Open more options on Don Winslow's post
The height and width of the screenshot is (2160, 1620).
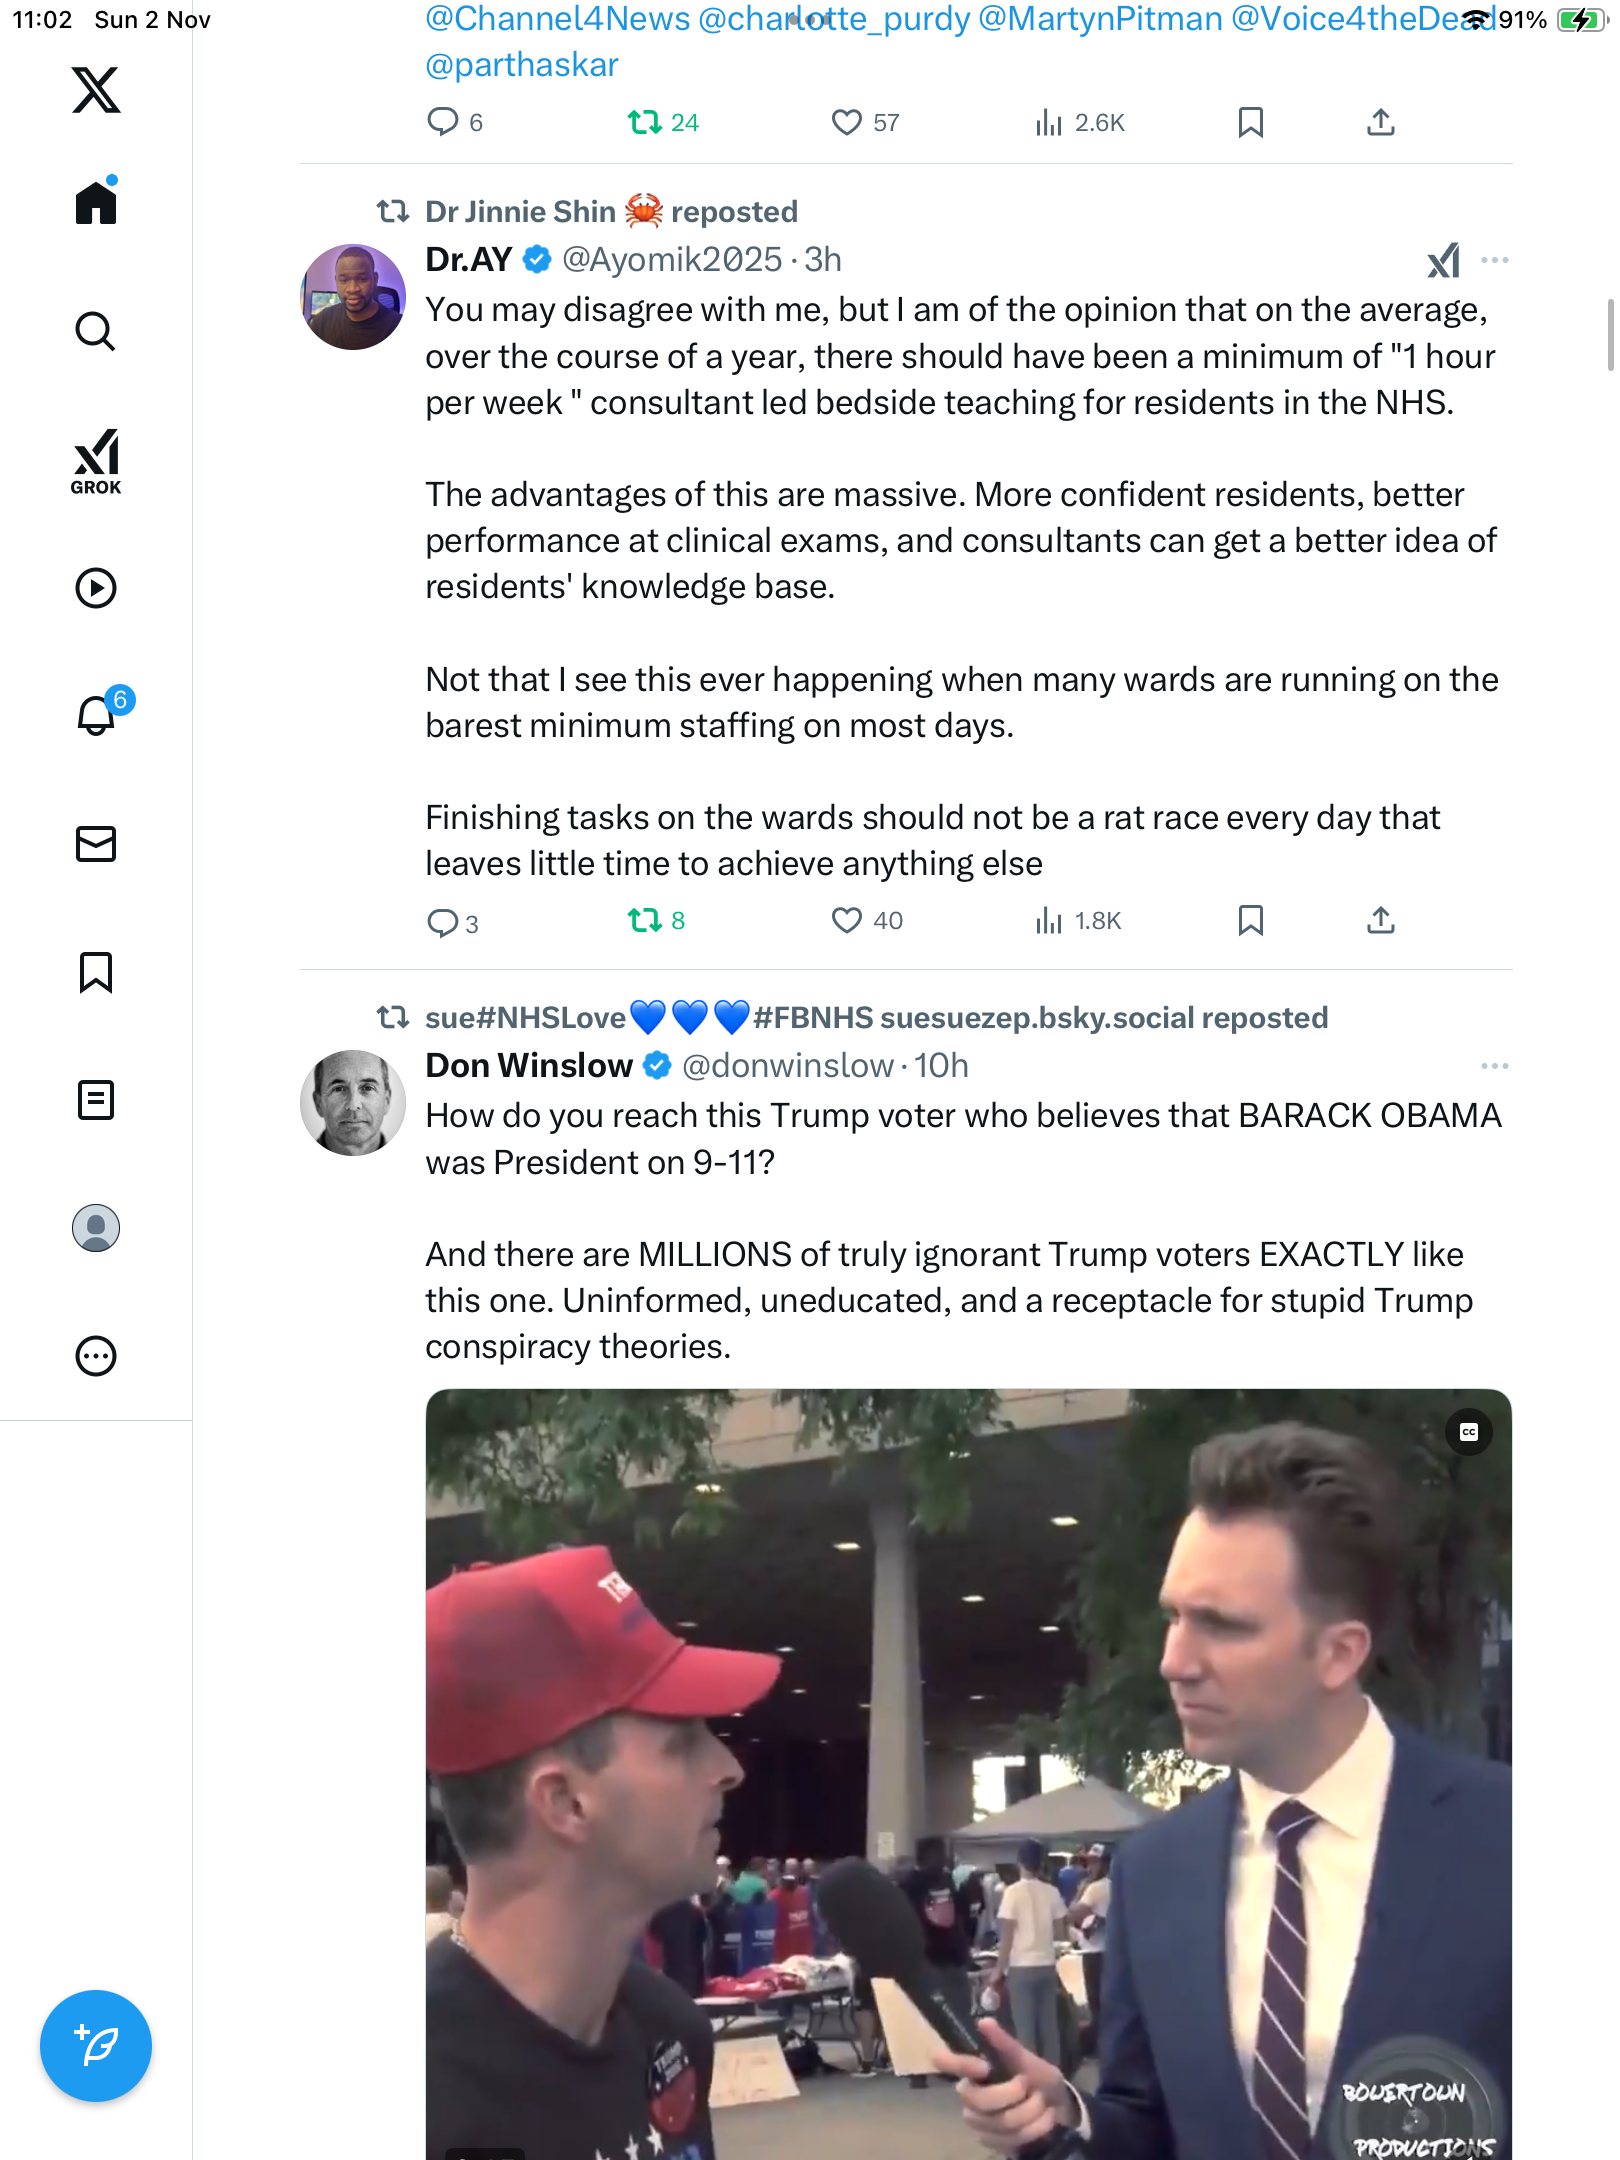(x=1495, y=1066)
